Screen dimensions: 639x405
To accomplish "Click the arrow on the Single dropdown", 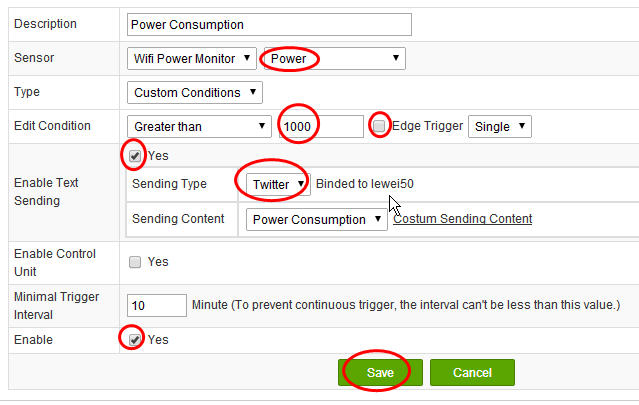I will pyautogui.click(x=522, y=126).
